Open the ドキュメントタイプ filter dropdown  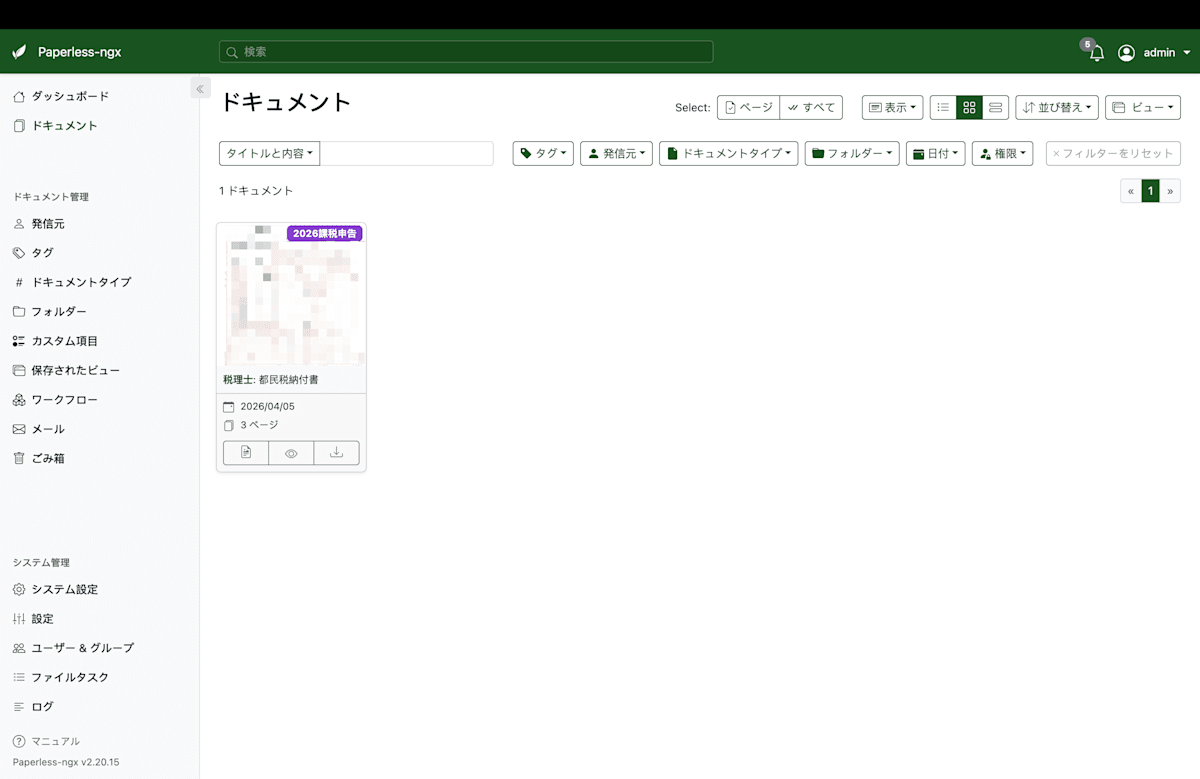coord(728,154)
